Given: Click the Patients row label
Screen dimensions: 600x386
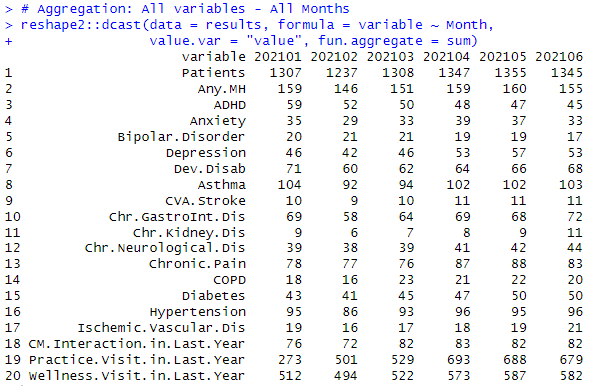Looking at the screenshot, I should click(x=213, y=73).
